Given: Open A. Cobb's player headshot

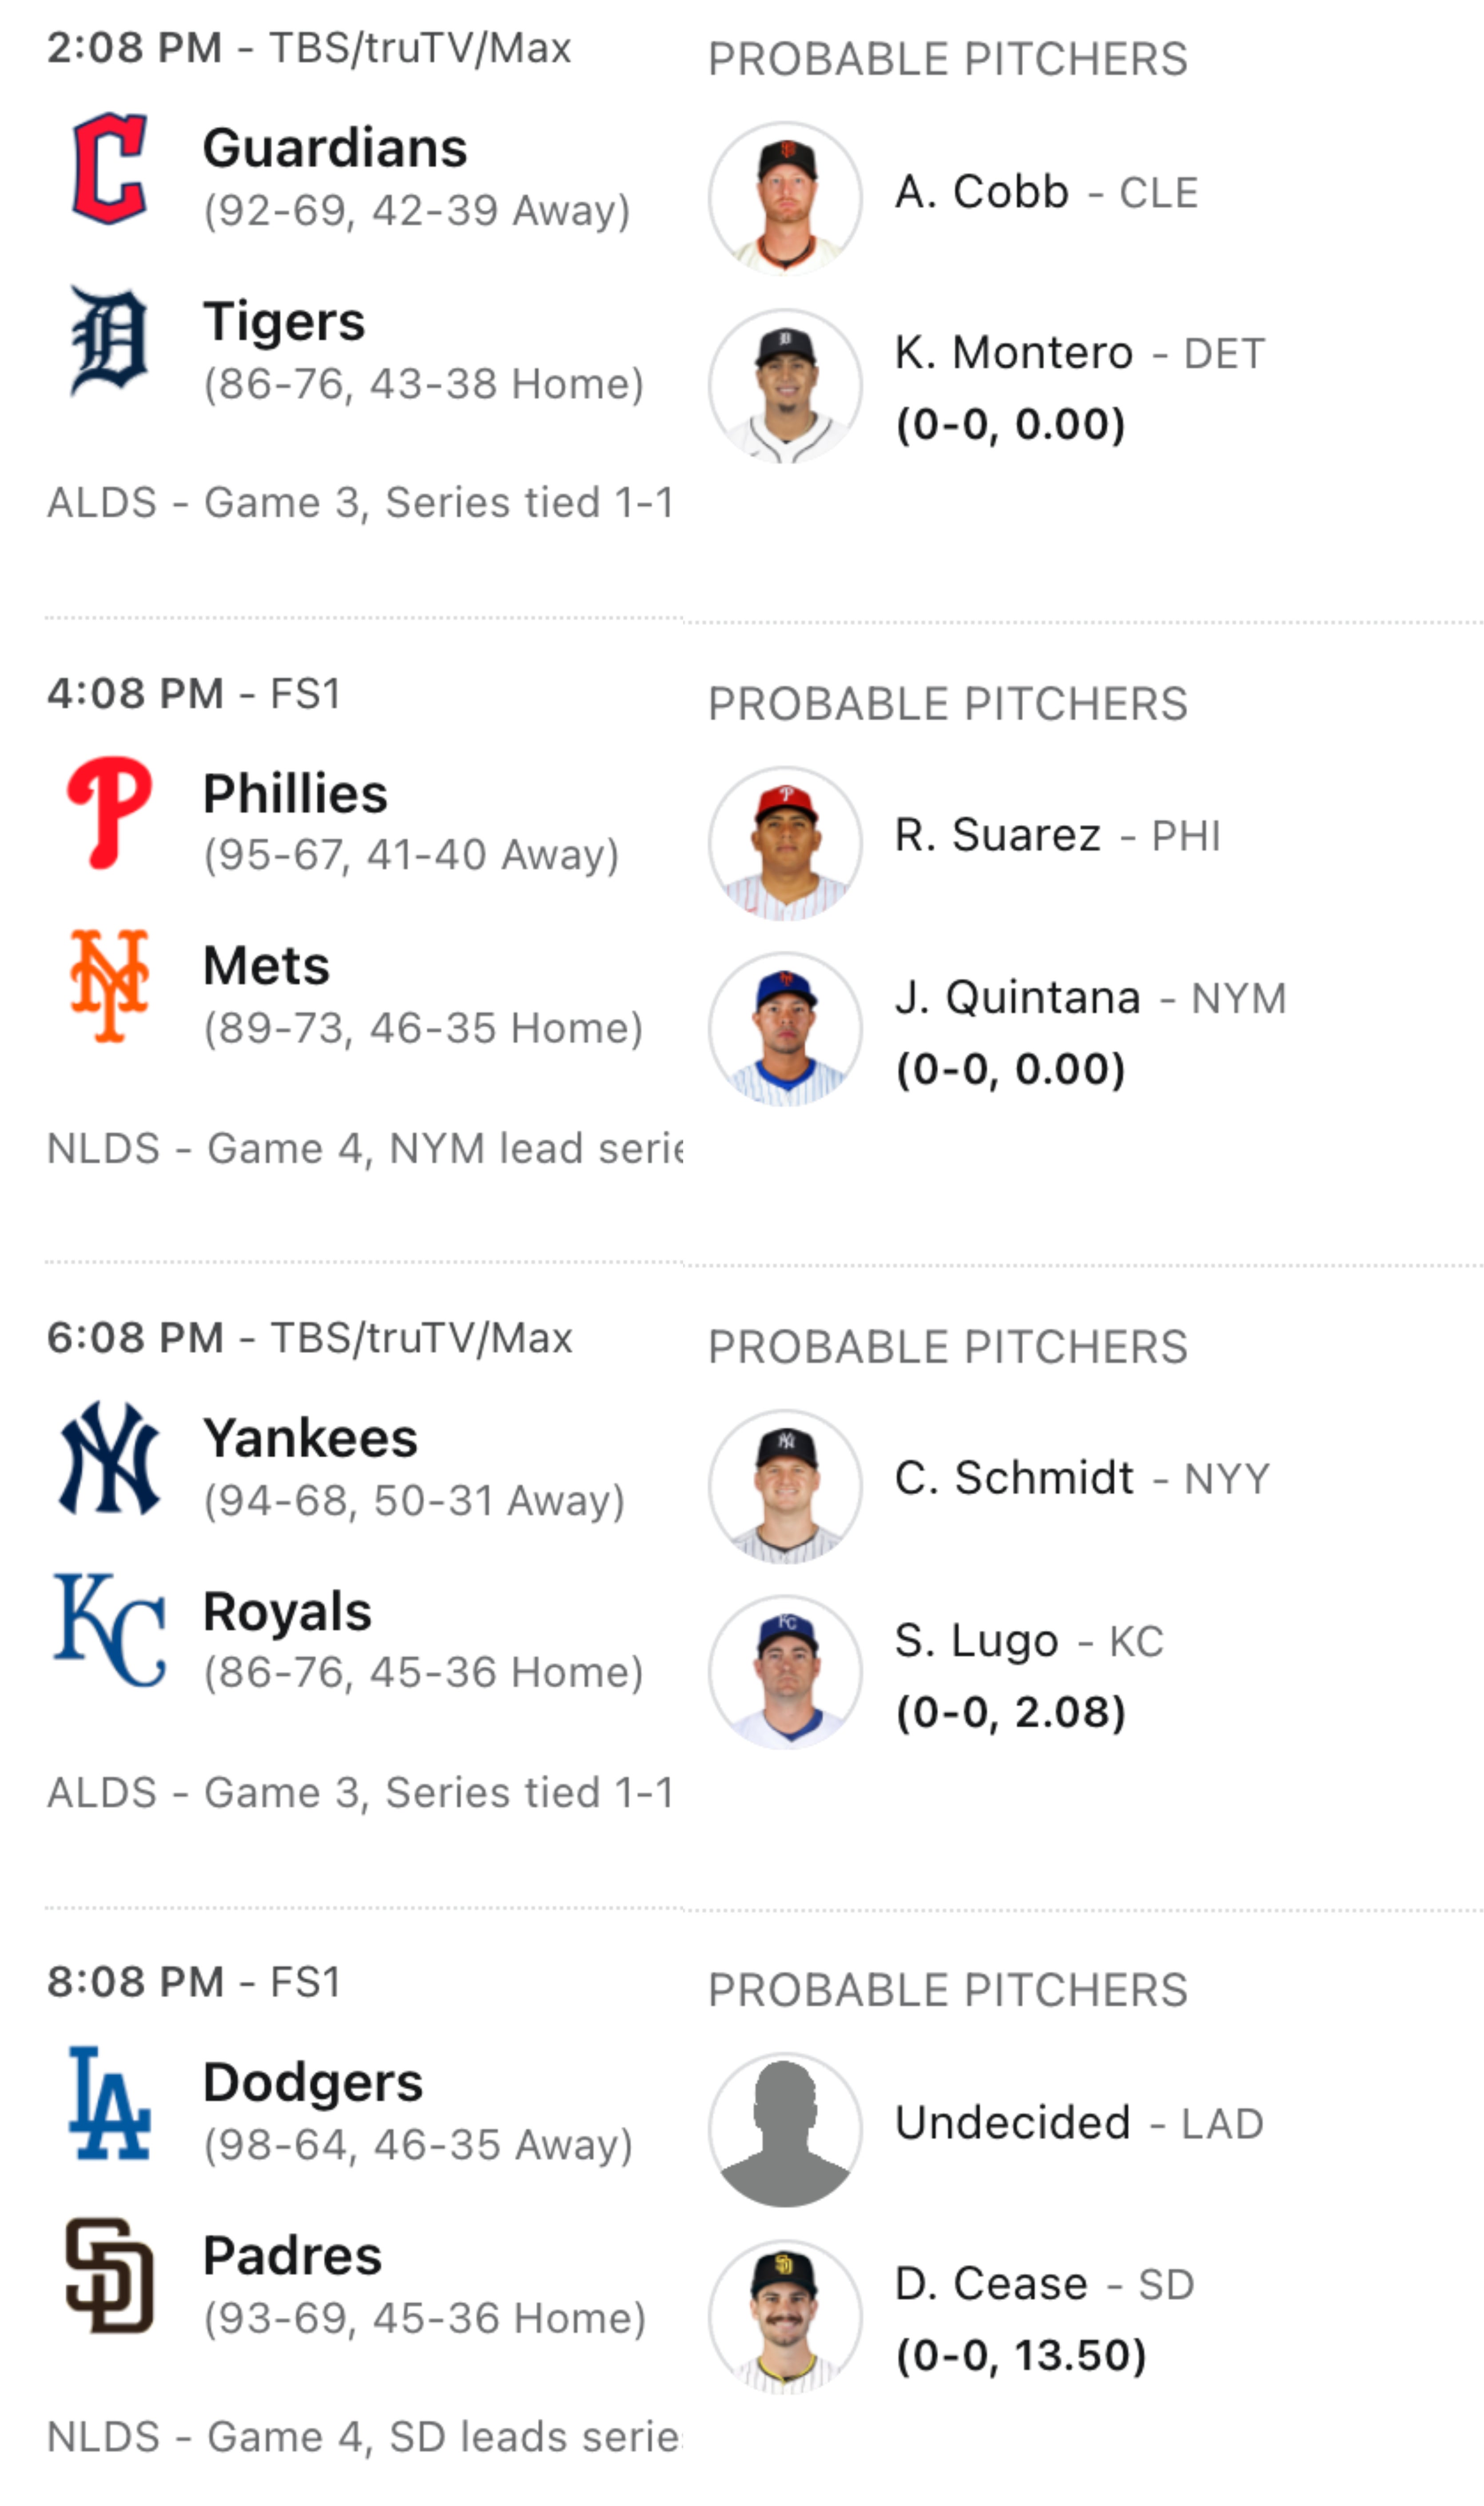Looking at the screenshot, I should click(x=785, y=198).
